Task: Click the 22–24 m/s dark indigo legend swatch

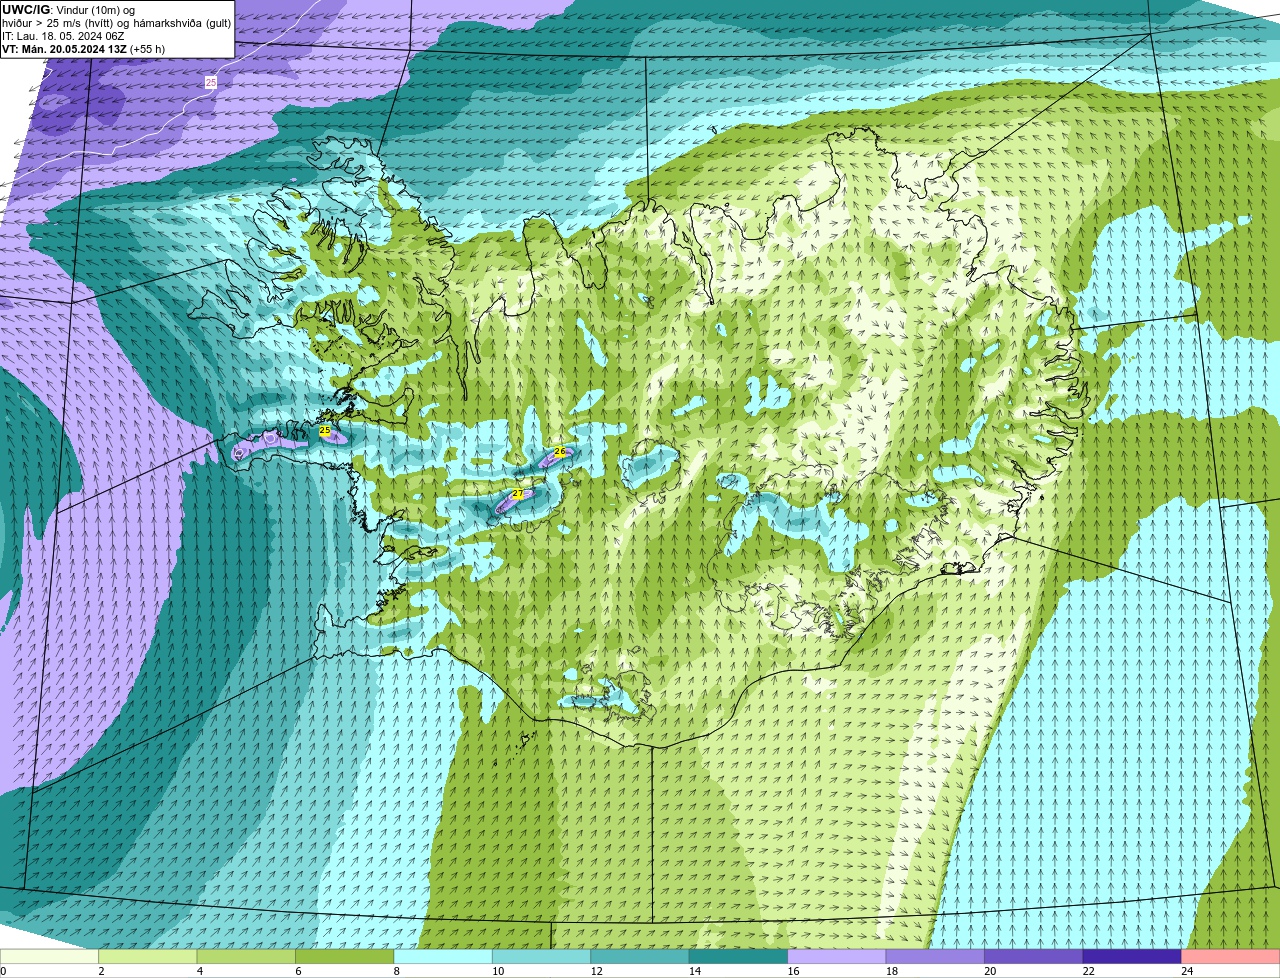Action: (1132, 956)
